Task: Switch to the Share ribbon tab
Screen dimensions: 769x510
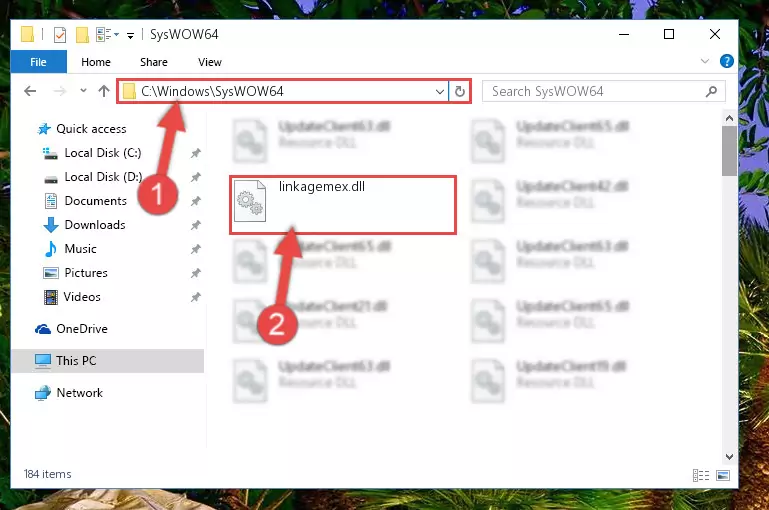Action: (154, 62)
